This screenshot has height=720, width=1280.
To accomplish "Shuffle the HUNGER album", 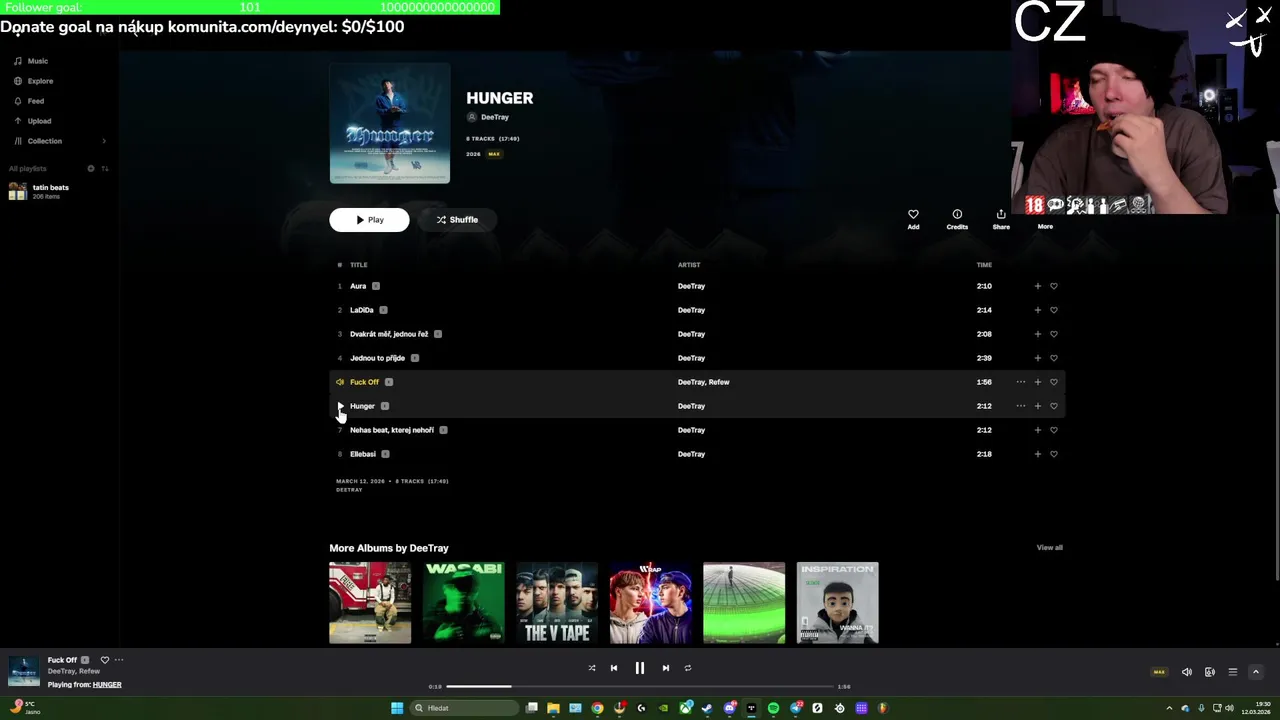I will 457,220.
